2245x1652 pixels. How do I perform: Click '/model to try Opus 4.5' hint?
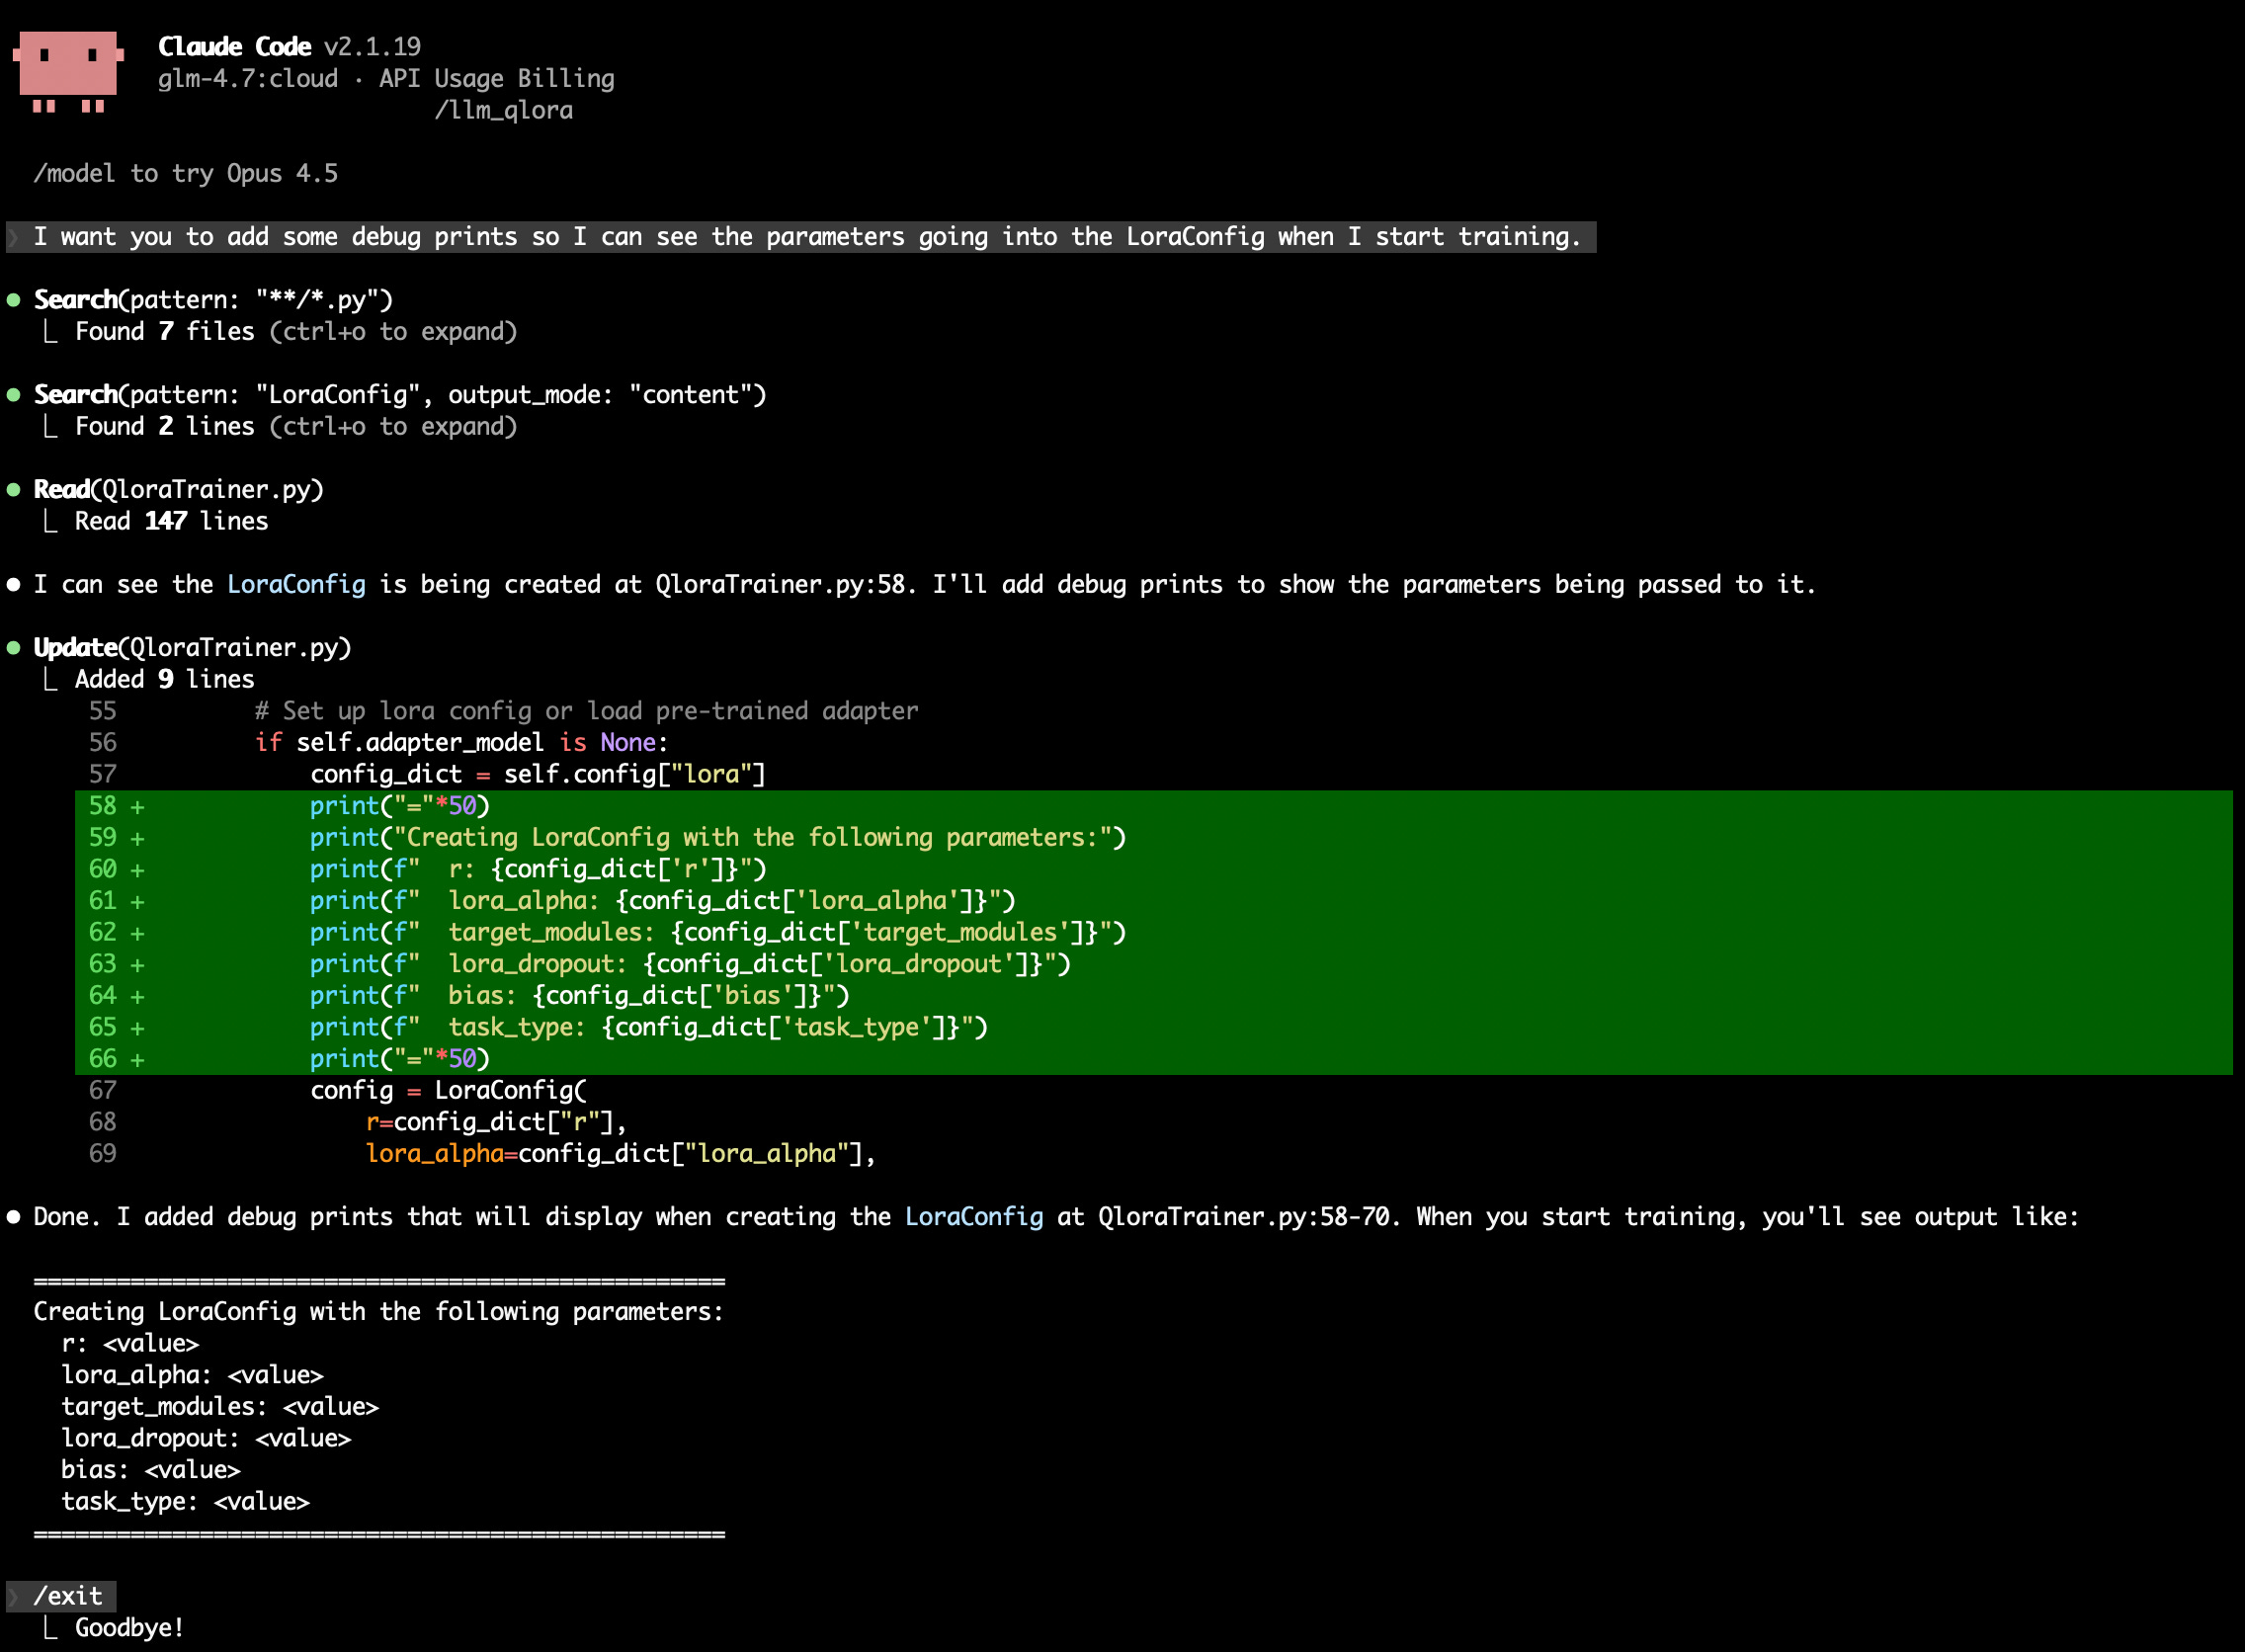(185, 174)
